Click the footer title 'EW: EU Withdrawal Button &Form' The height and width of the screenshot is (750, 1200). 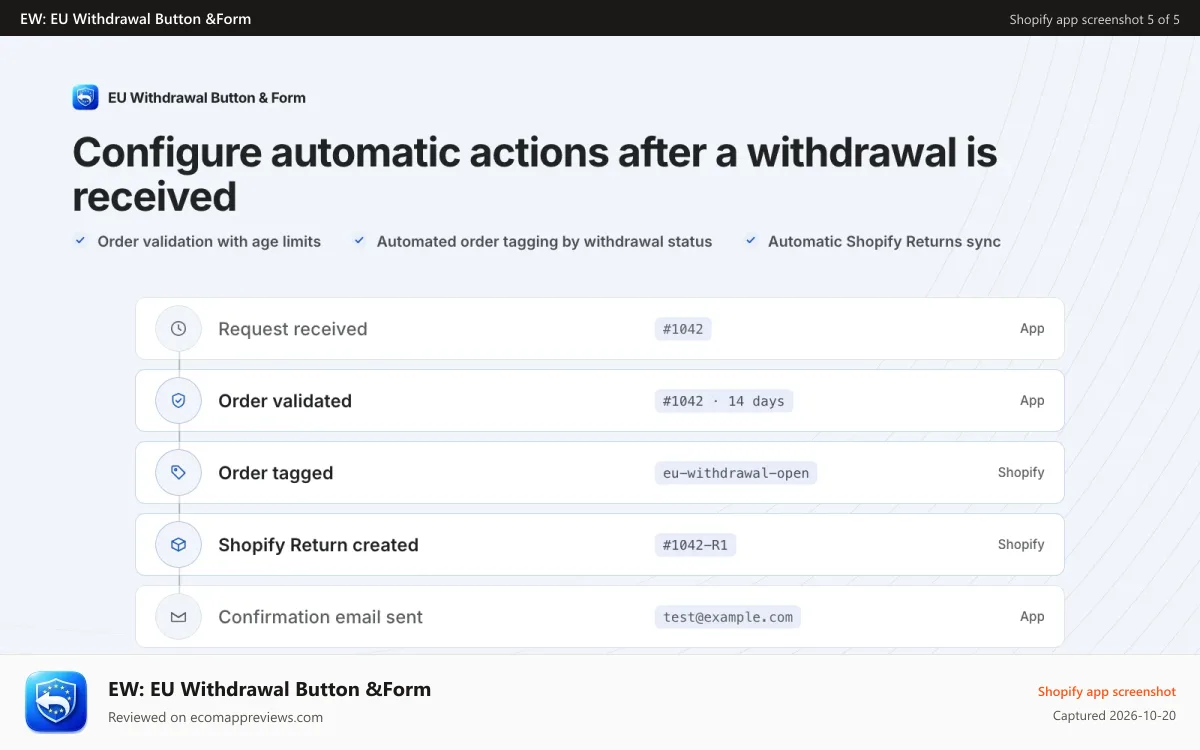[x=269, y=689]
